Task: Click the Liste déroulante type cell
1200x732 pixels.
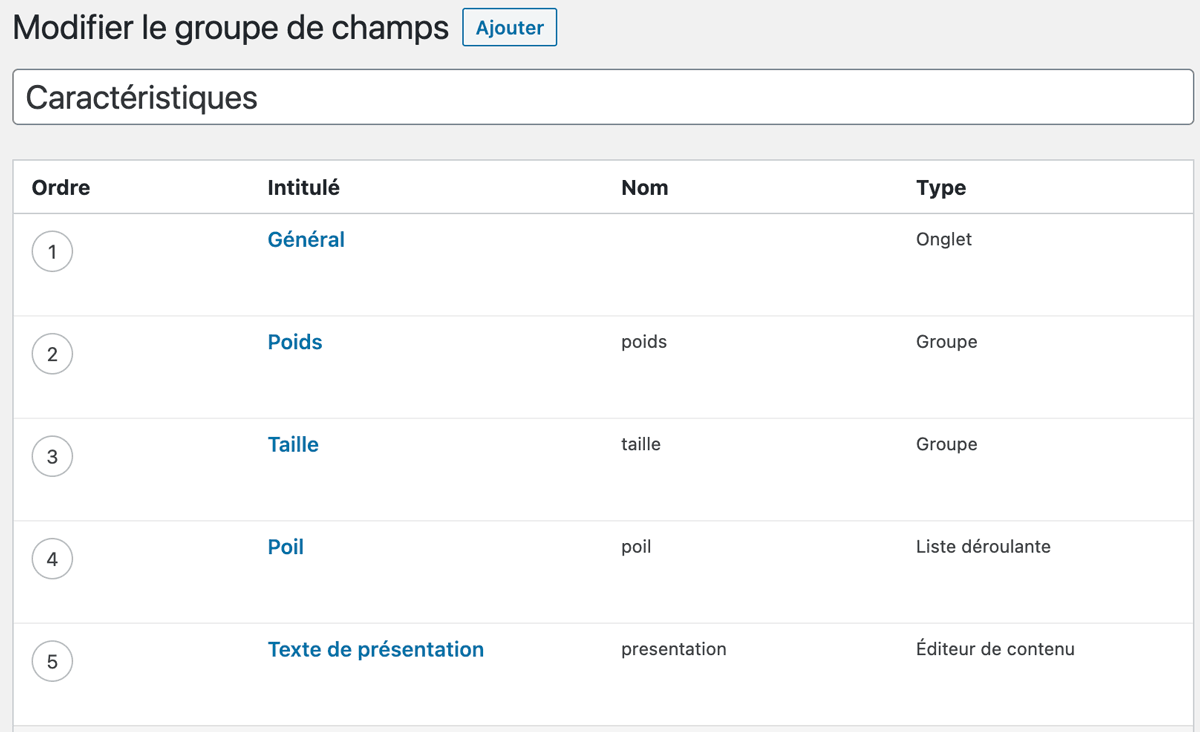Action: 983,547
